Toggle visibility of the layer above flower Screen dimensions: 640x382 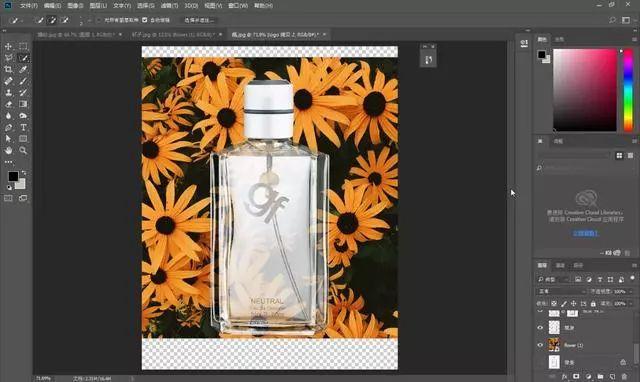[540, 327]
